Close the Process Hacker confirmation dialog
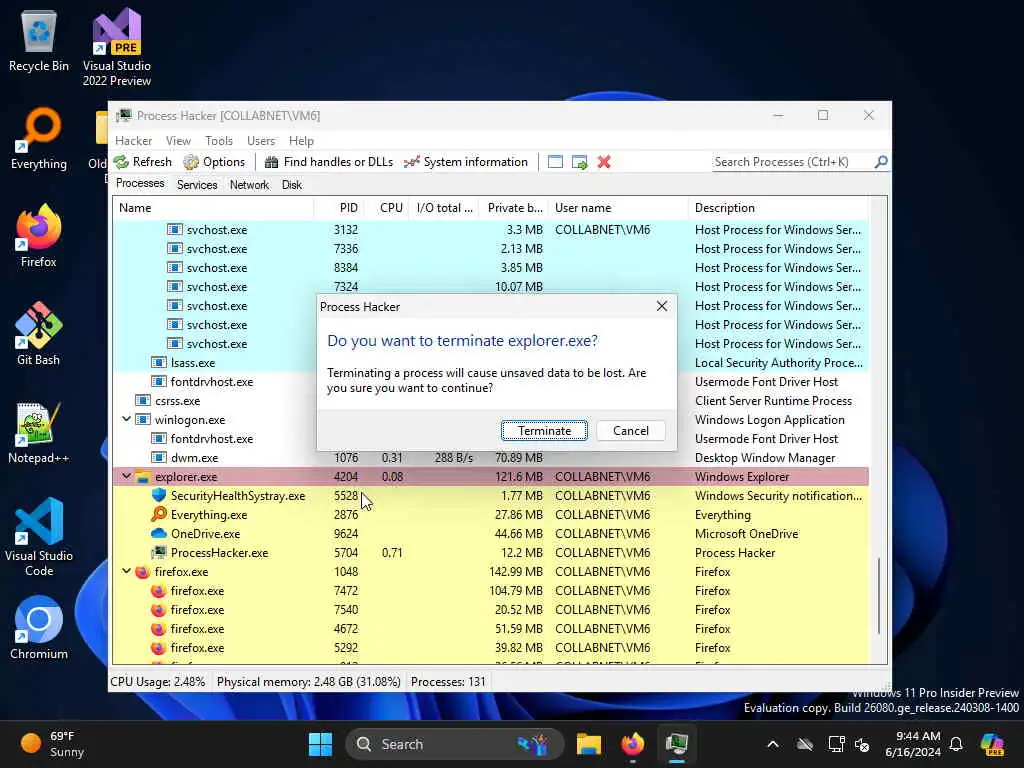The image size is (1024, 768). pyautogui.click(x=662, y=306)
